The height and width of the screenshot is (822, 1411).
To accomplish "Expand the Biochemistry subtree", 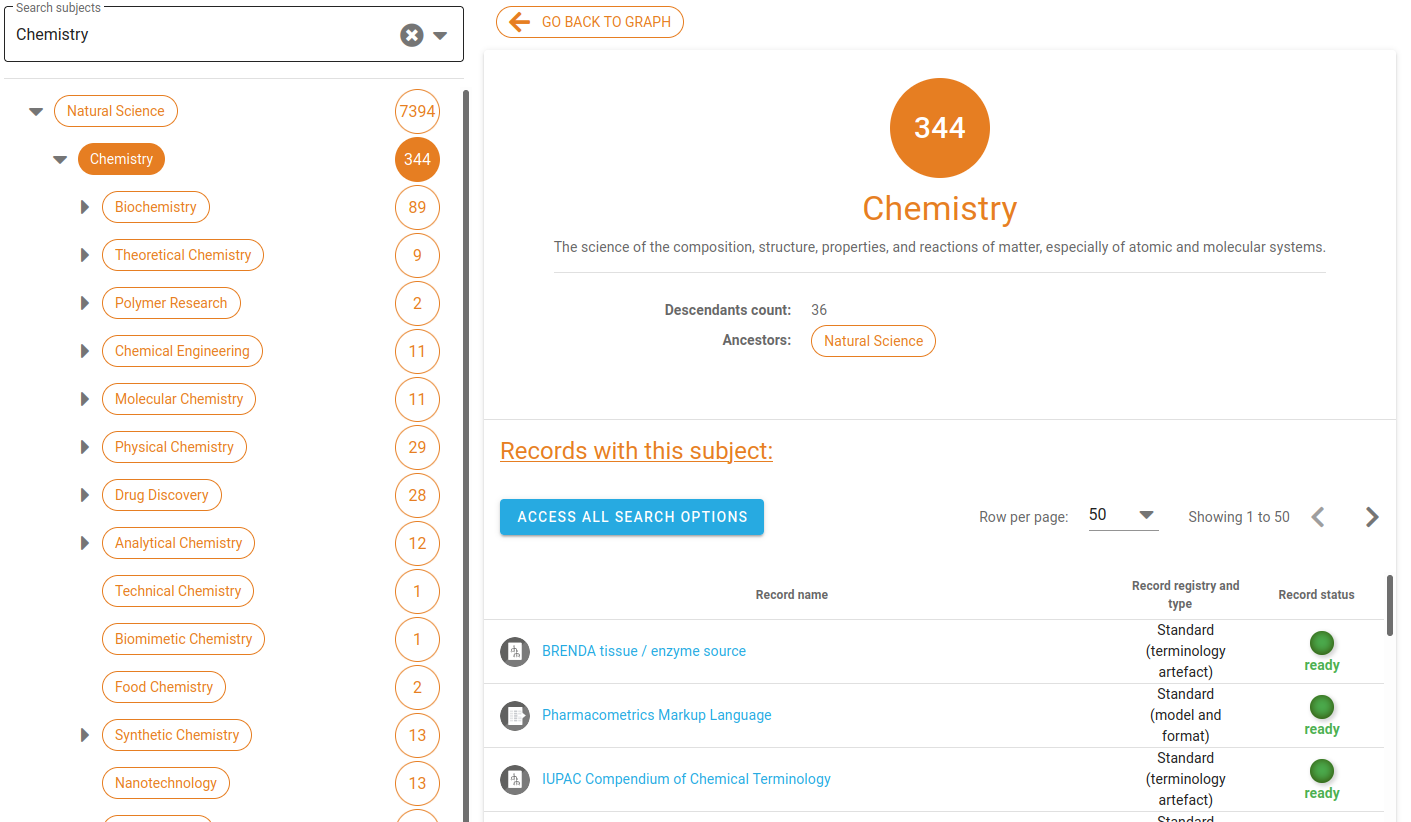I will click(x=85, y=207).
